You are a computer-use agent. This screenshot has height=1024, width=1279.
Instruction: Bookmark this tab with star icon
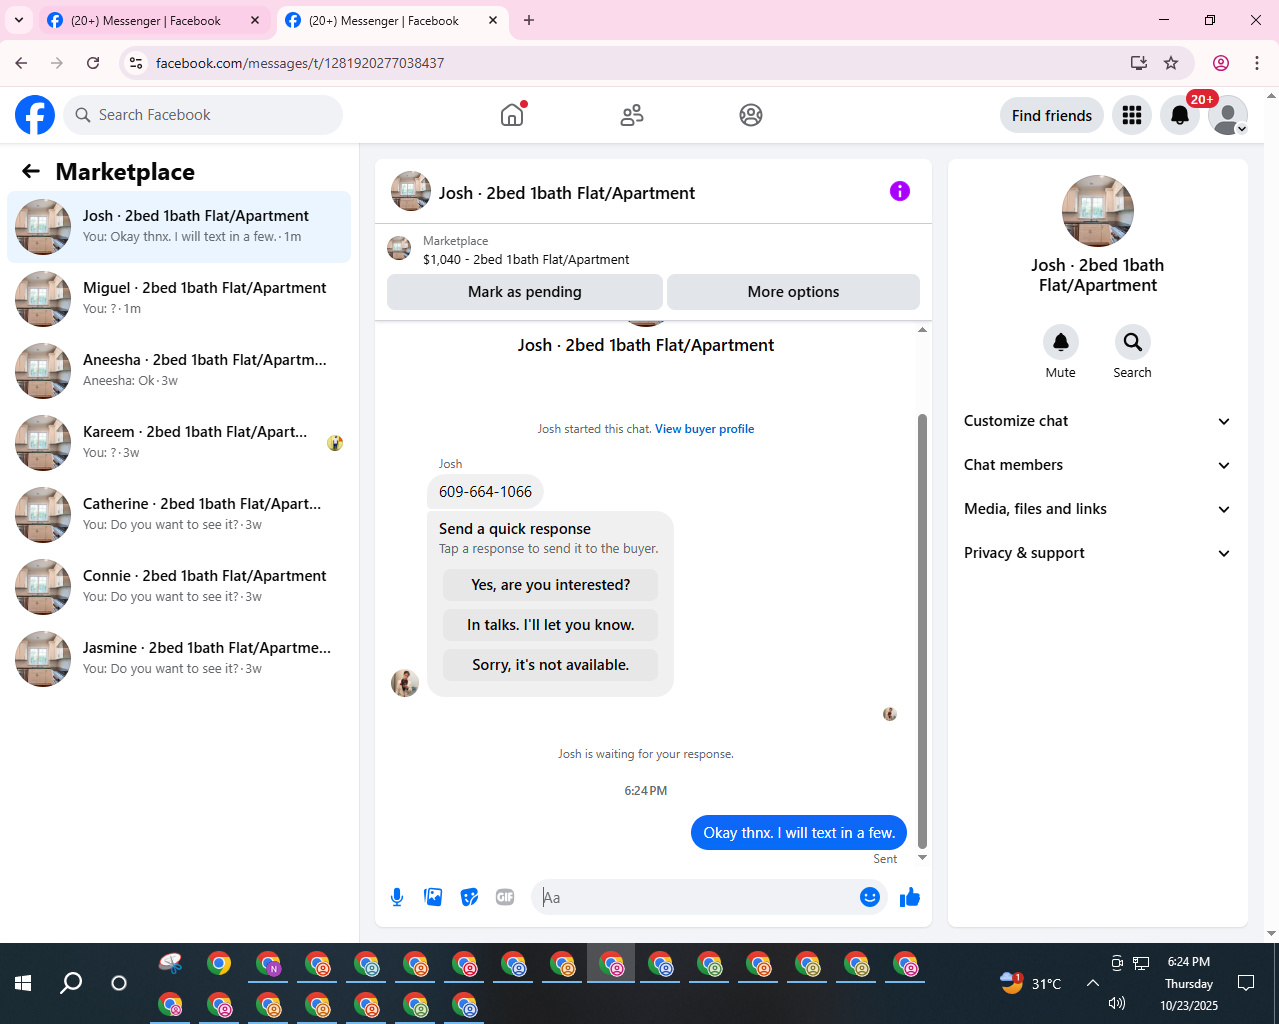click(1171, 63)
